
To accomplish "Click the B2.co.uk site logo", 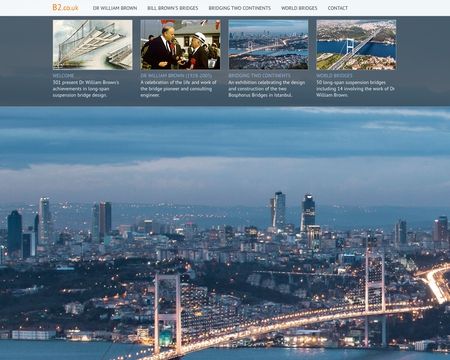I will point(65,7).
